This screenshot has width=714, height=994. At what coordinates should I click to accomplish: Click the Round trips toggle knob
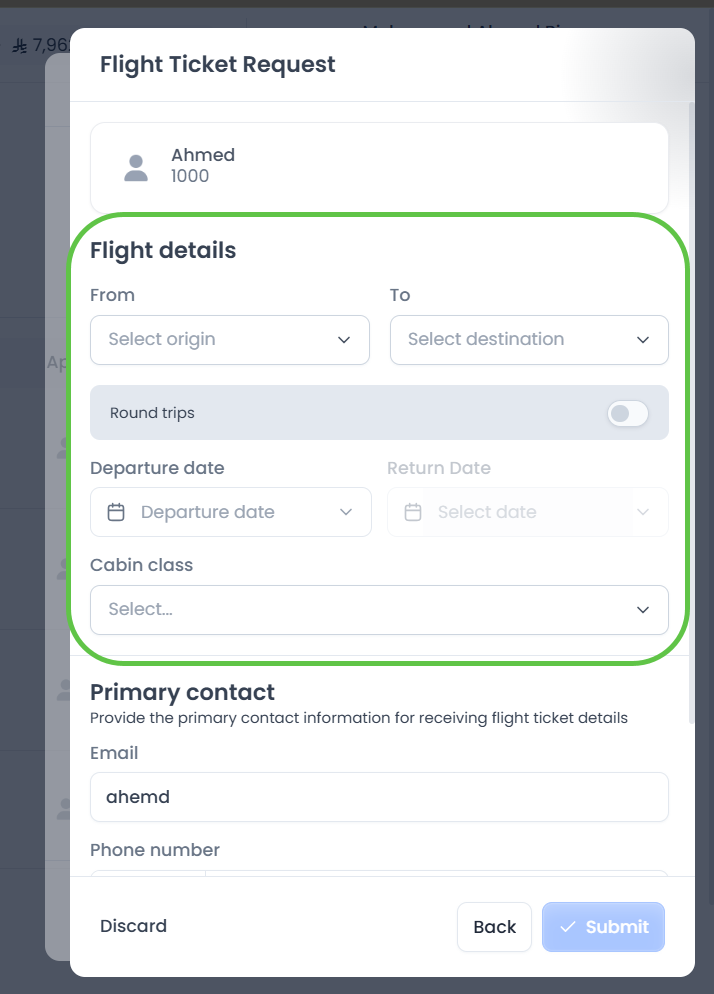click(621, 412)
